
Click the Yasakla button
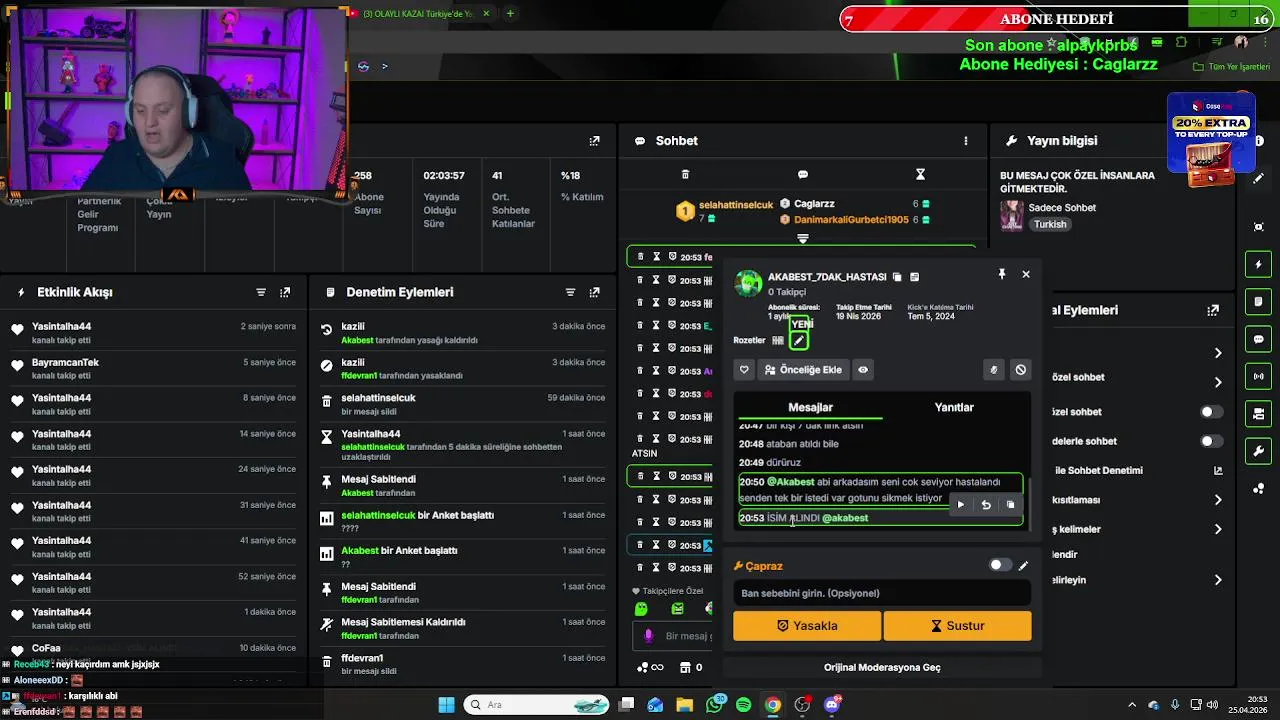click(807, 626)
